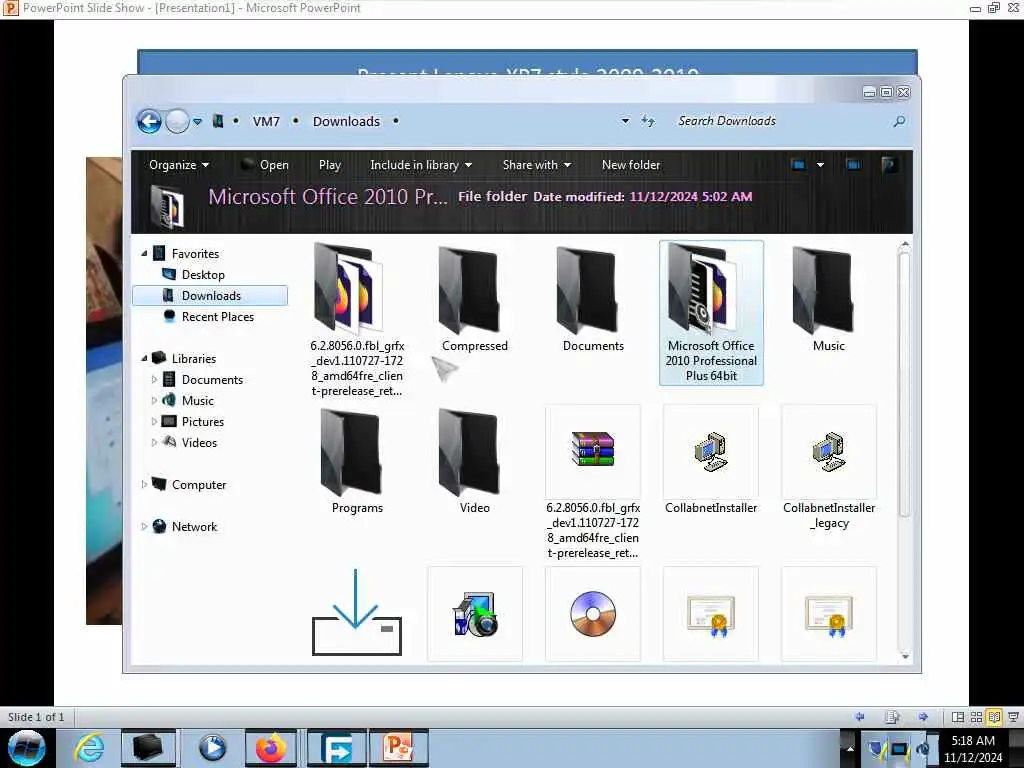
Task: Open Firefox from the taskbar
Action: pos(270,748)
